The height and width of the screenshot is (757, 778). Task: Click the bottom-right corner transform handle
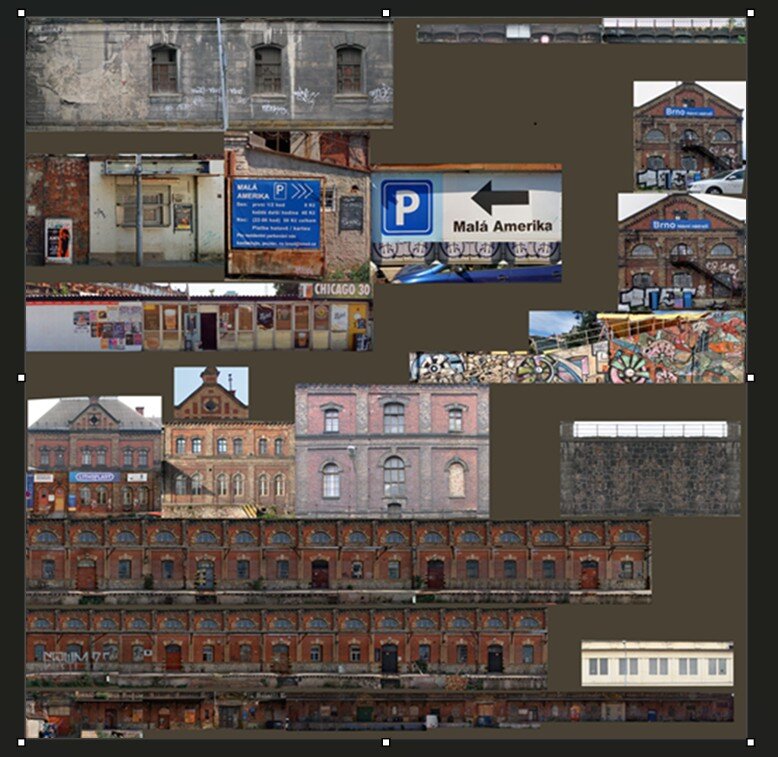[750, 742]
